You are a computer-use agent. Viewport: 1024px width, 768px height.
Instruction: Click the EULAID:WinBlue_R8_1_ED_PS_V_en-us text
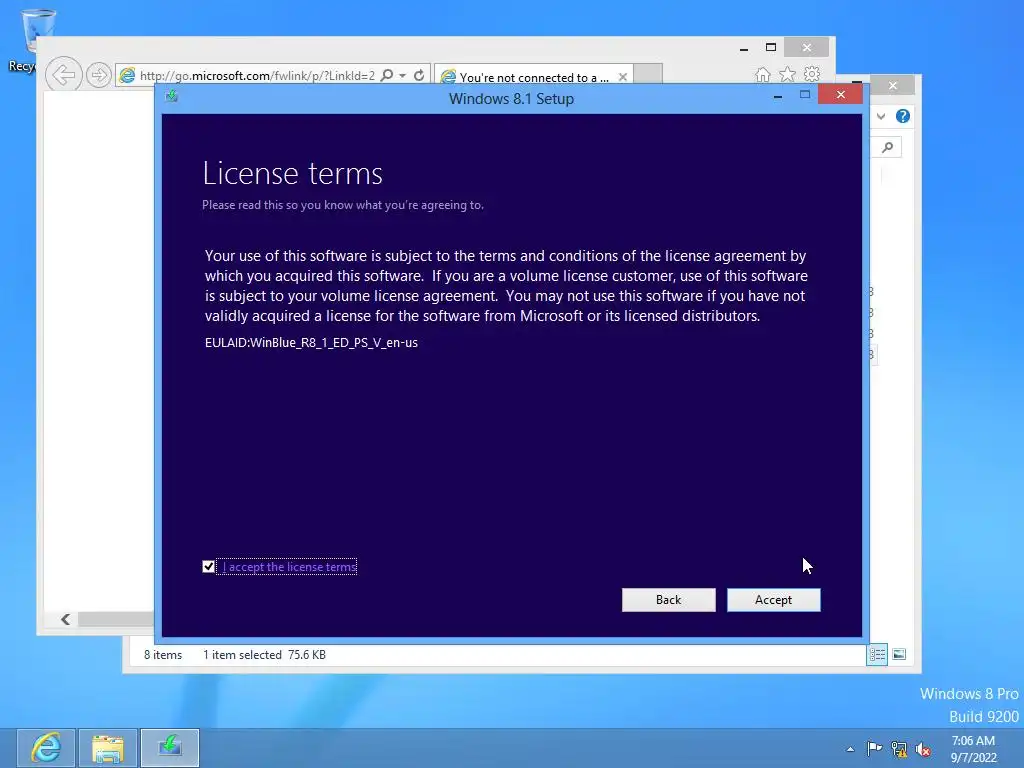pos(311,342)
